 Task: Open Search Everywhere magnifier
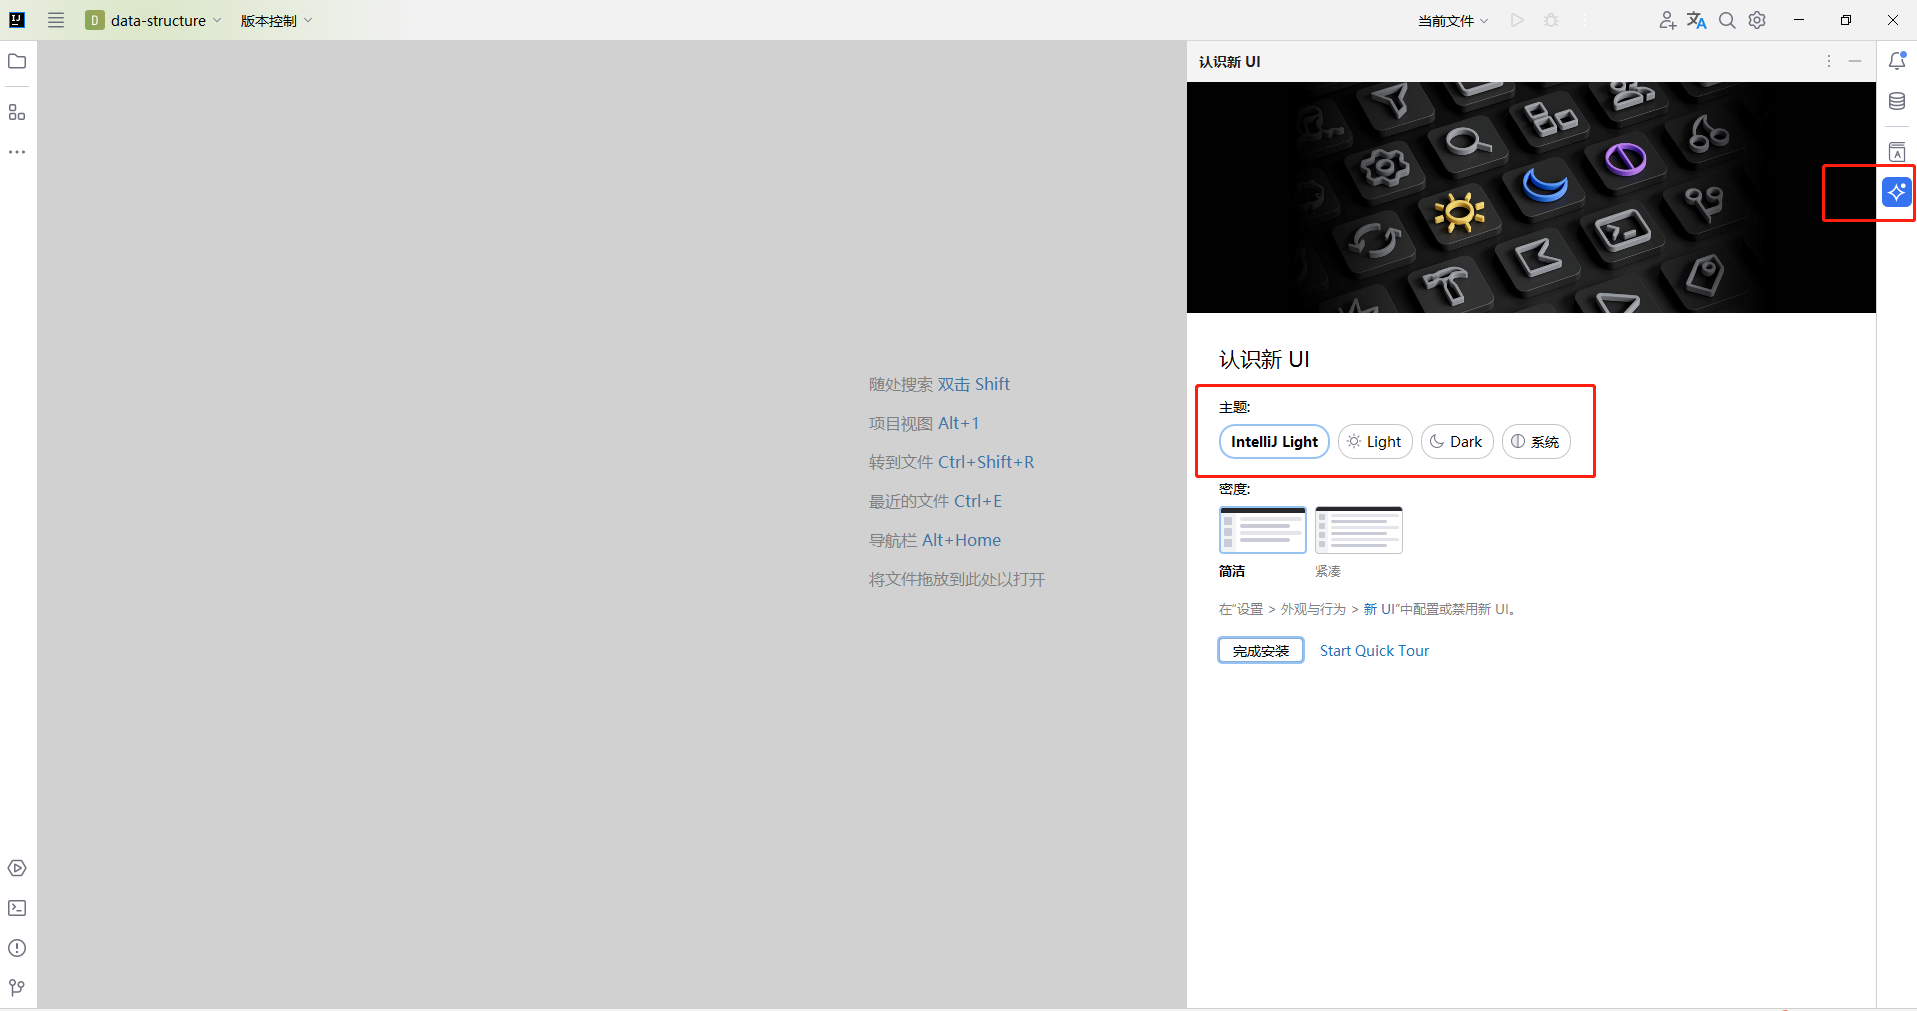[x=1727, y=20]
